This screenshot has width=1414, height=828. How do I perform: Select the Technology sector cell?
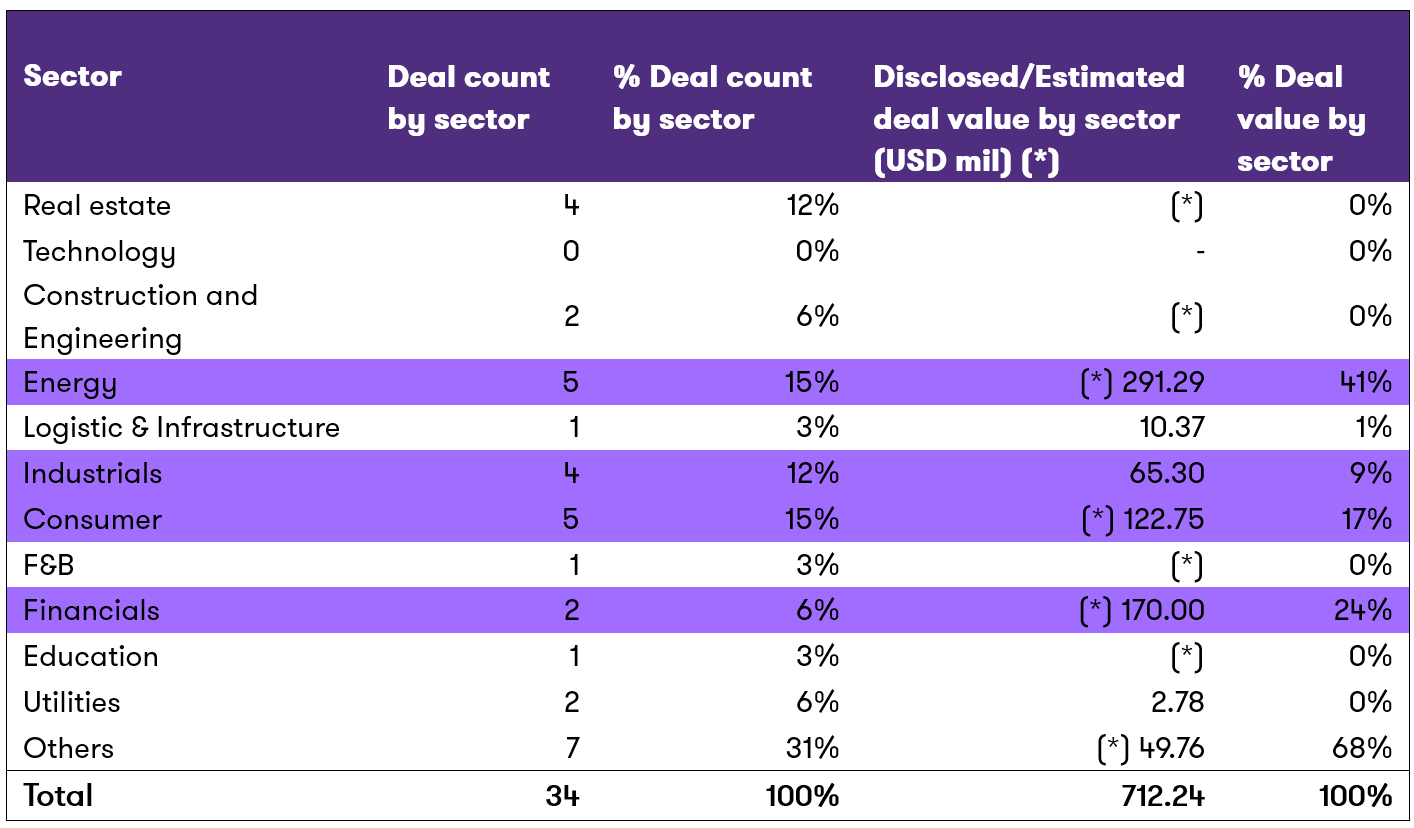[x=99, y=251]
